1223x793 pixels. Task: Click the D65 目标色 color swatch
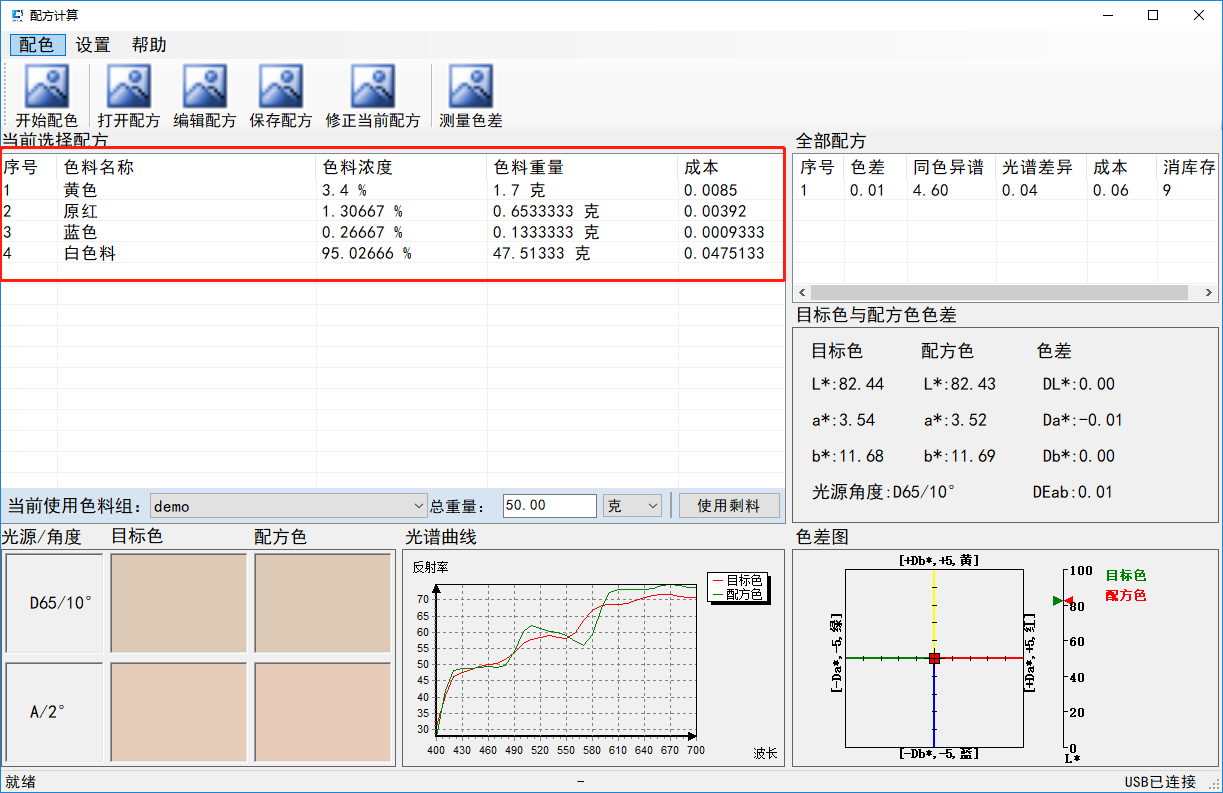click(178, 604)
